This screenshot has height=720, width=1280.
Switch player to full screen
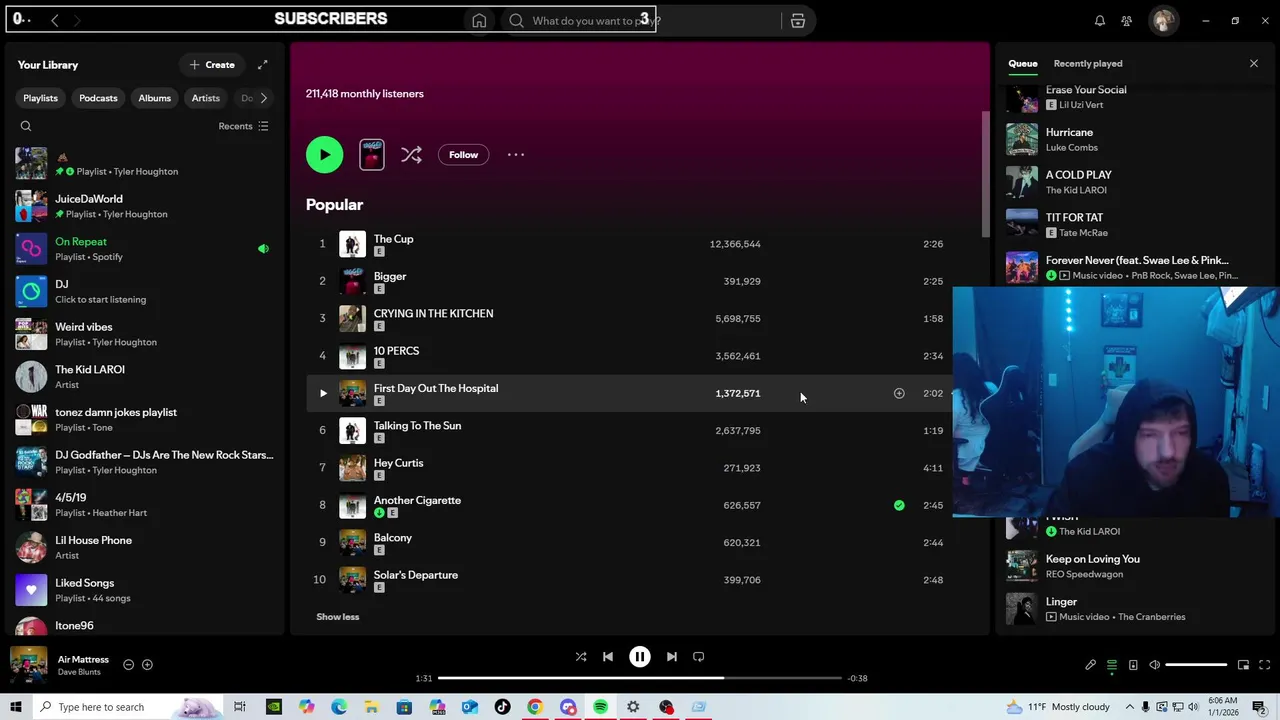point(1264,665)
